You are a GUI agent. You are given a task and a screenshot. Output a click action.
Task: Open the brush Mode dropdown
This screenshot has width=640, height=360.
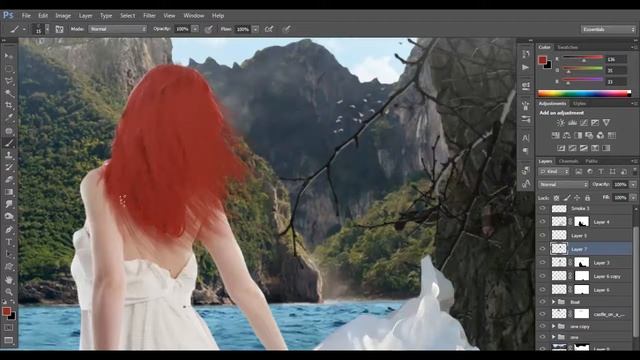[118, 29]
